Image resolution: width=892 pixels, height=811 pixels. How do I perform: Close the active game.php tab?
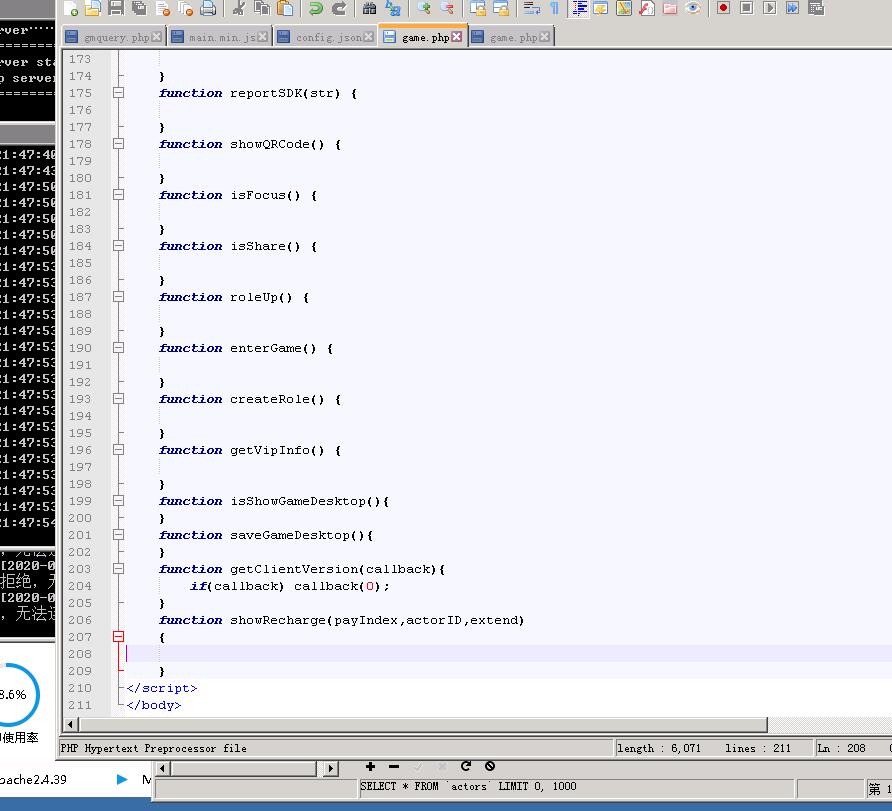click(x=456, y=37)
